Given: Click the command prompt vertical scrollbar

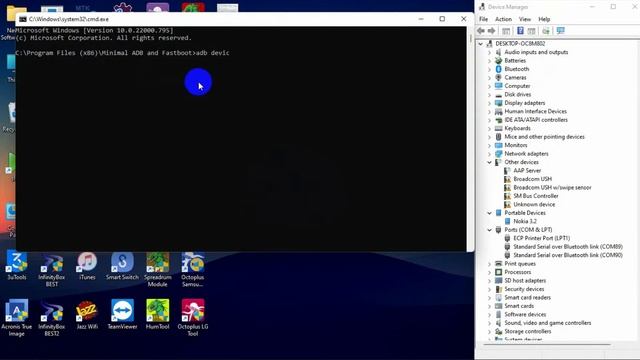Looking at the screenshot, I should [470, 139].
